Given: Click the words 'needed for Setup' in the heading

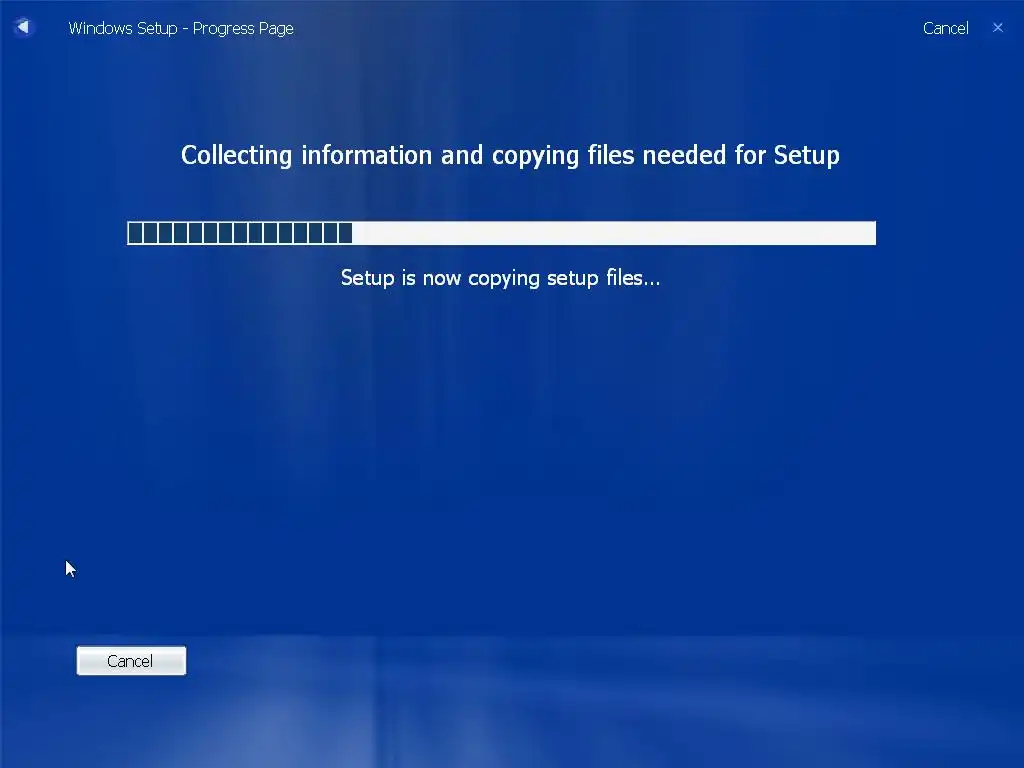Looking at the screenshot, I should (x=741, y=155).
